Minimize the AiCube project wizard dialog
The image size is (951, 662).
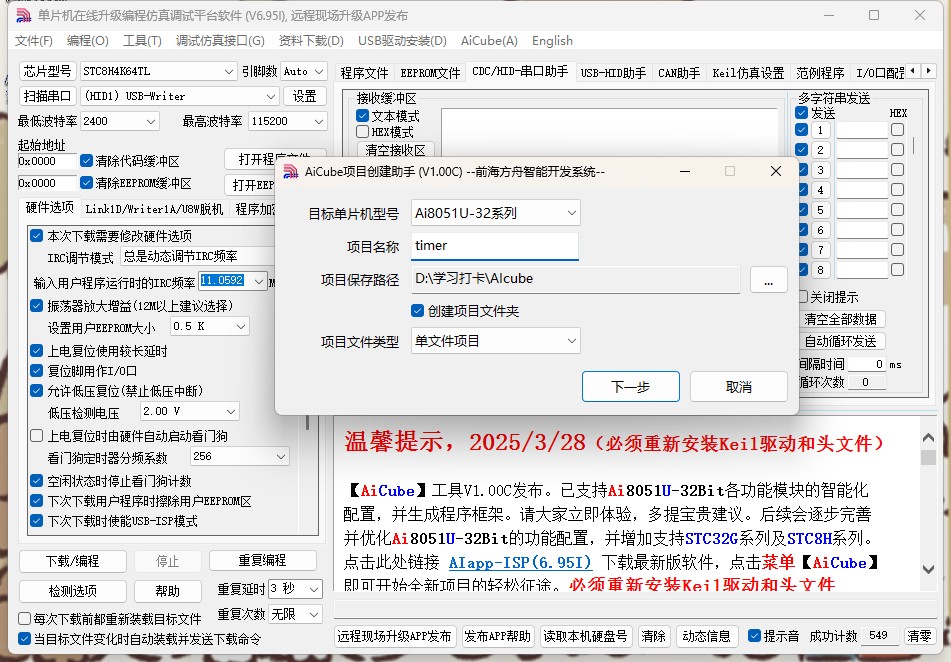point(685,172)
